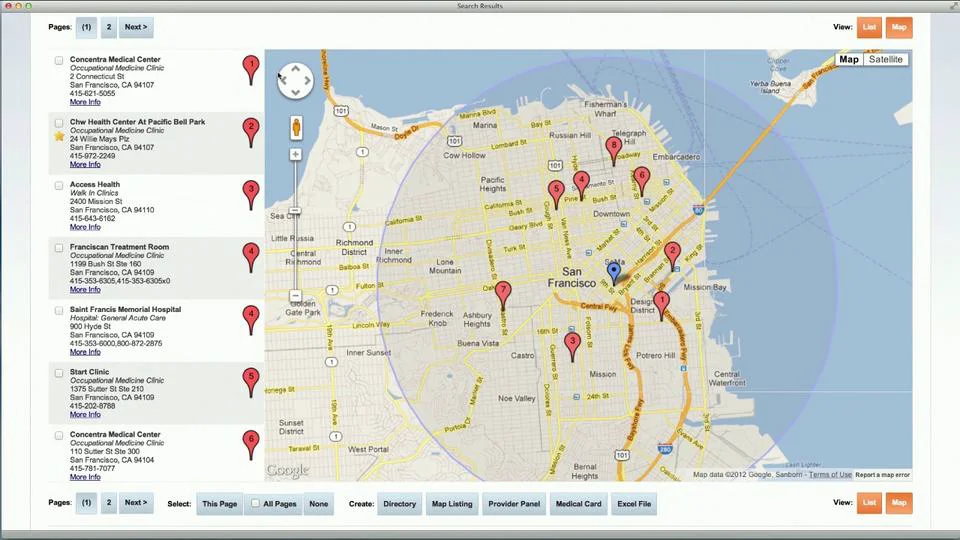The image size is (960, 540).
Task: Create an Excel File
Action: coord(634,504)
